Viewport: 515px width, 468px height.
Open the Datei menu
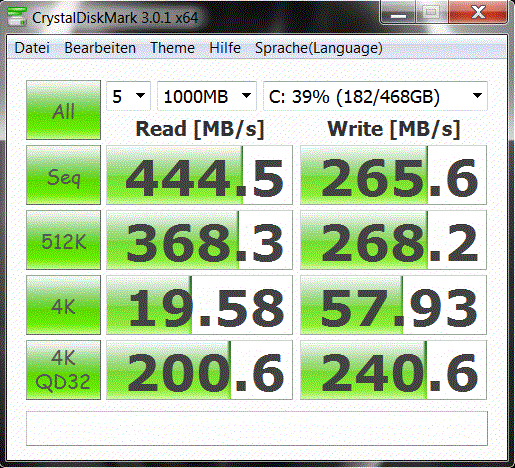32,48
